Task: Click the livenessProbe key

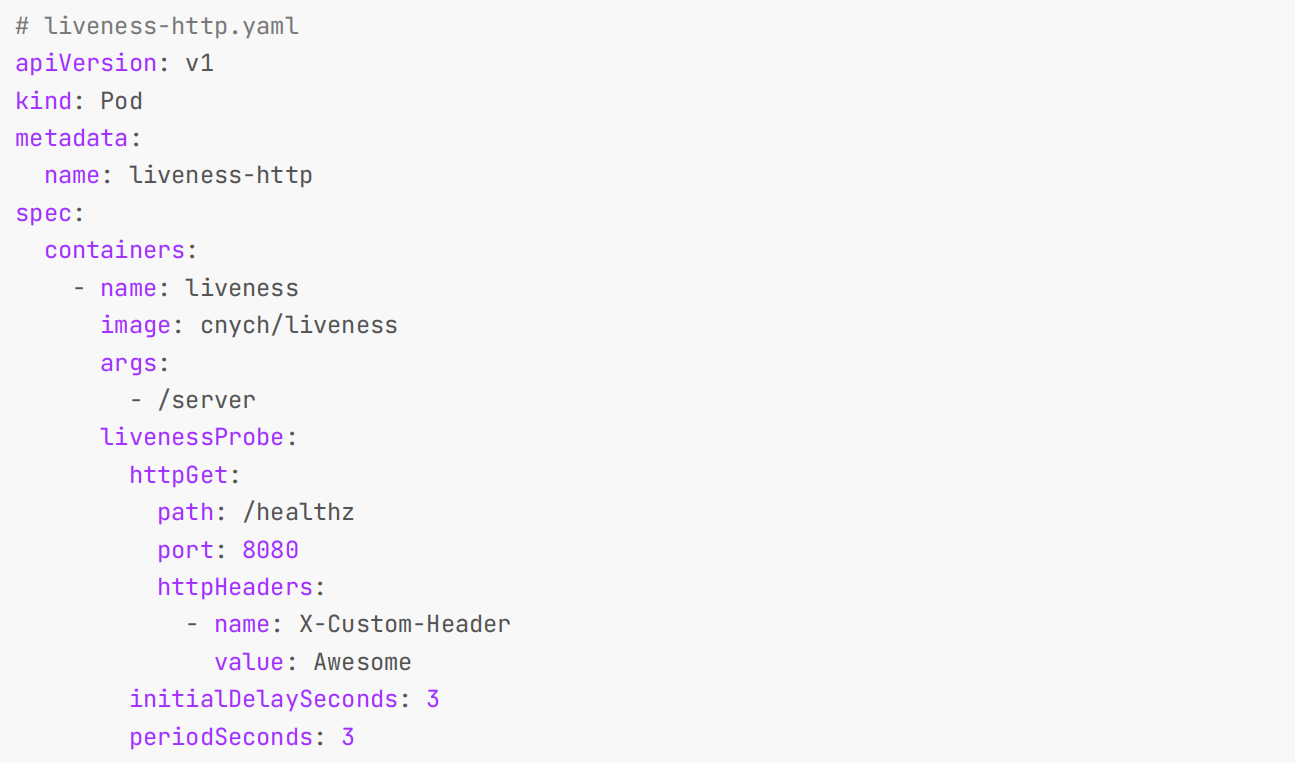Action: click(192, 437)
